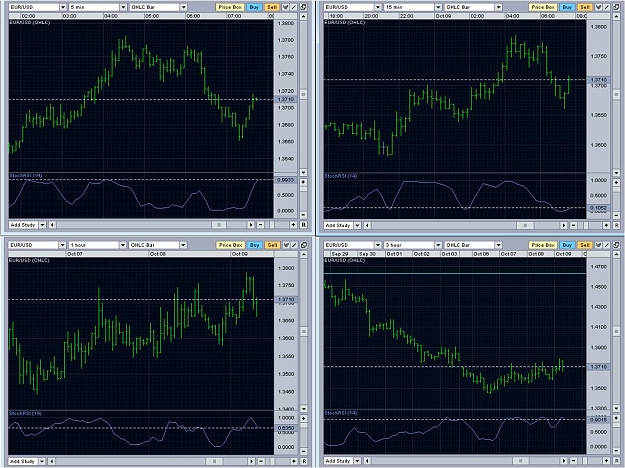Click vertical price scale slider in 15 min chart

pos(616,94)
